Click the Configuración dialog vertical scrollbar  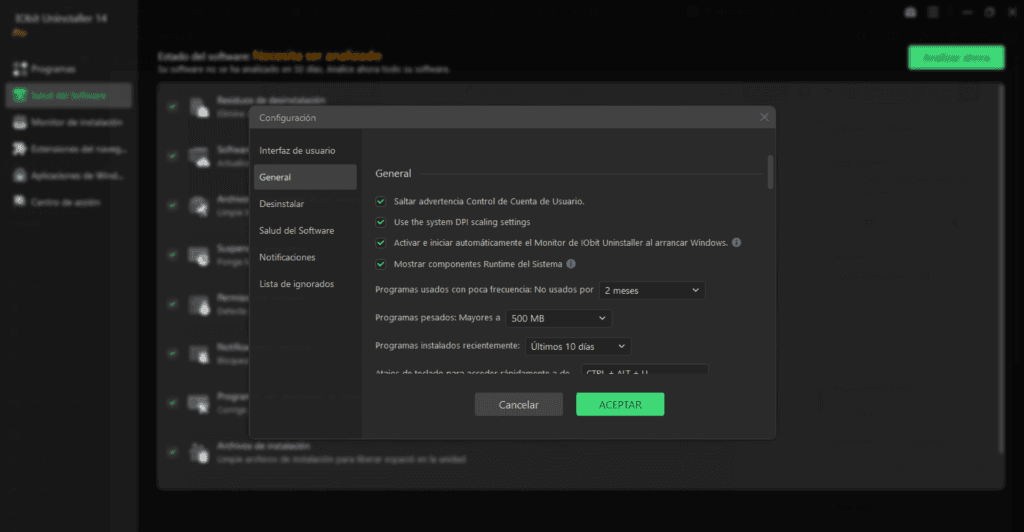click(771, 172)
